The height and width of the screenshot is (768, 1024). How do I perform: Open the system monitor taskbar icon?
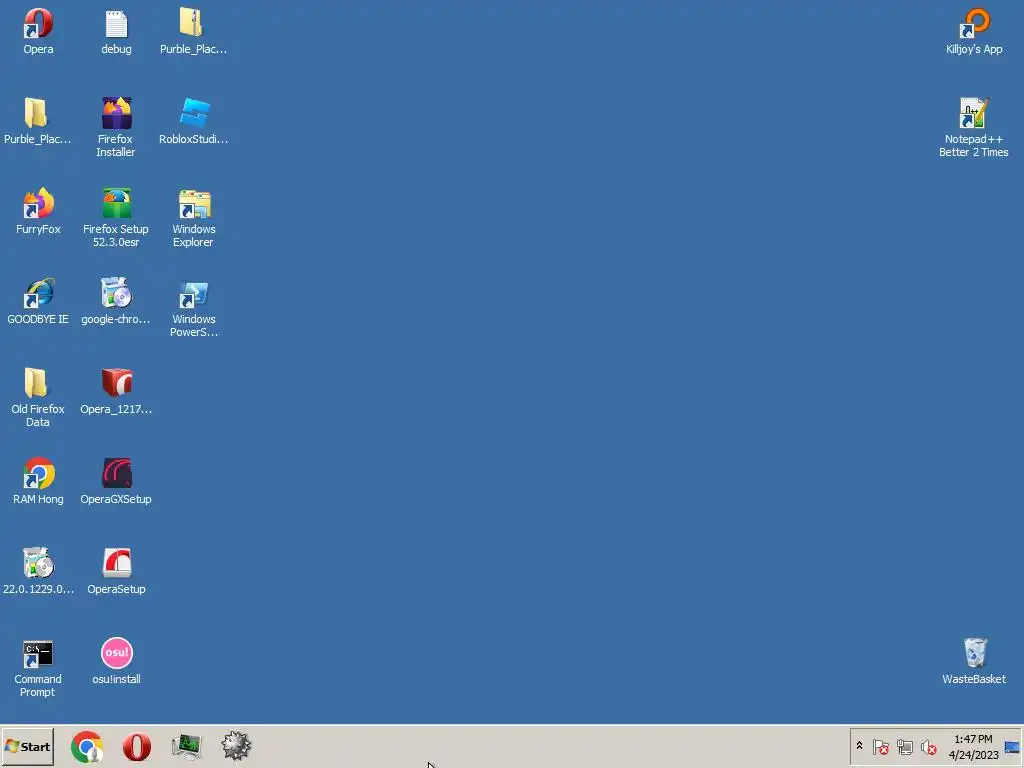[186, 747]
